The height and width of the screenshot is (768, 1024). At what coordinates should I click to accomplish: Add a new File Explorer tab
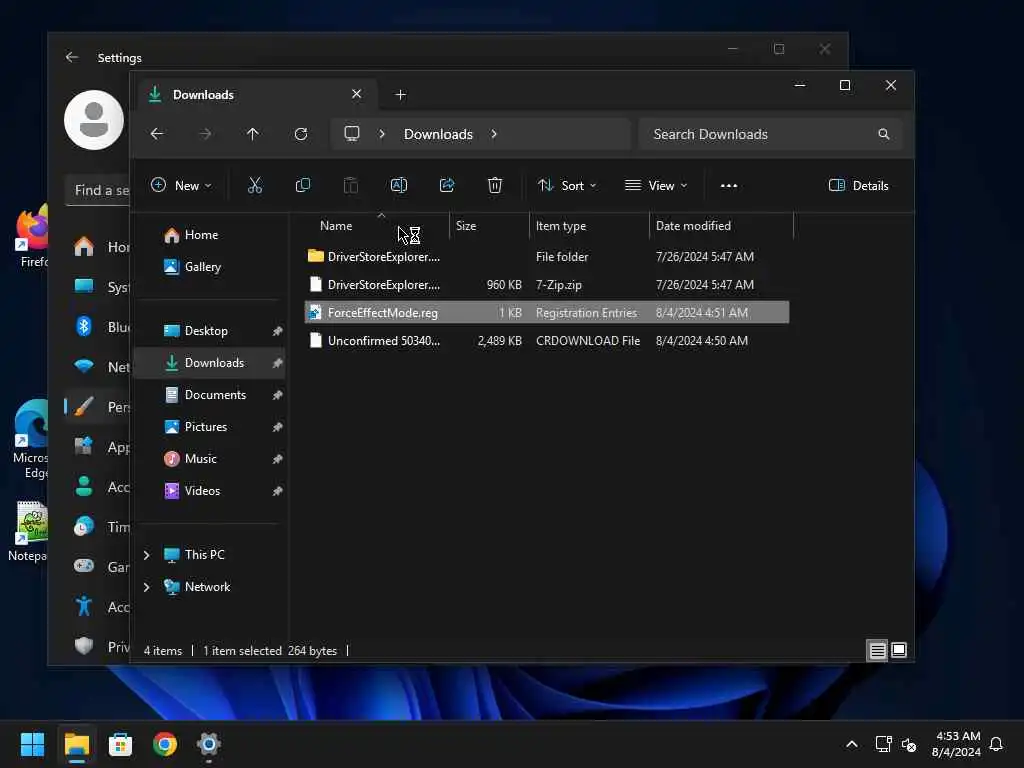(400, 95)
